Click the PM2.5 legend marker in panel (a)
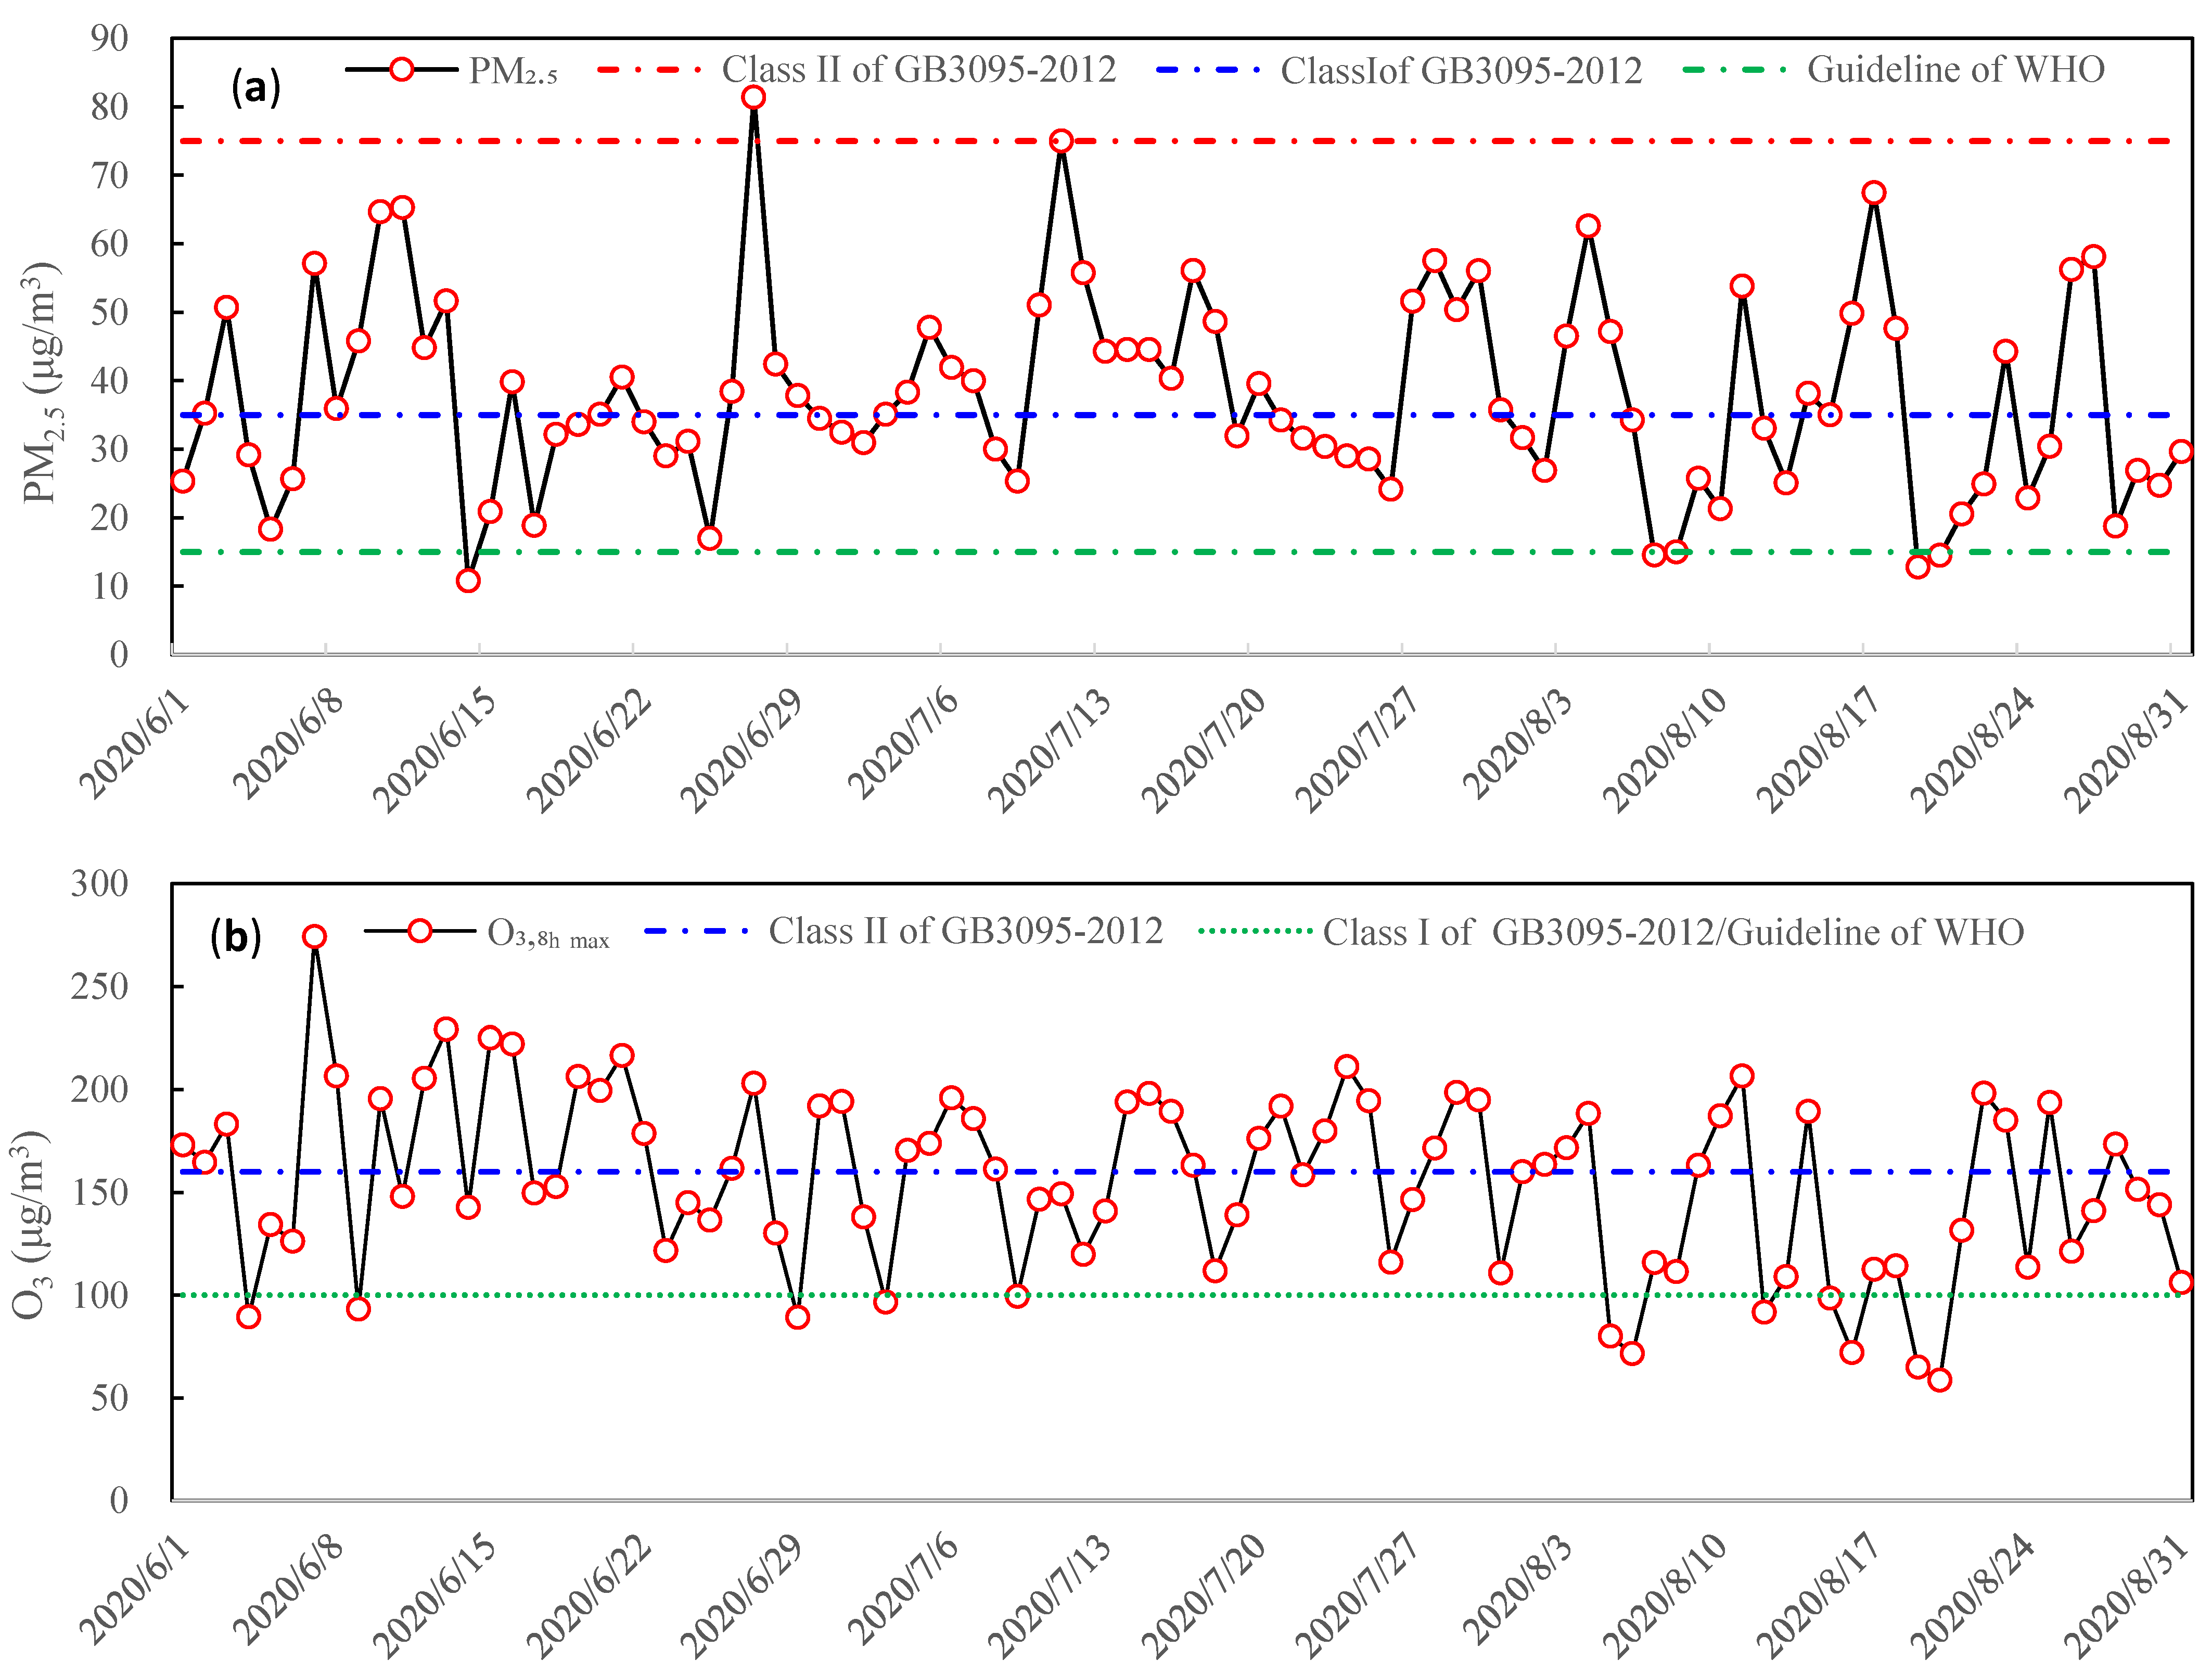 click(x=401, y=69)
